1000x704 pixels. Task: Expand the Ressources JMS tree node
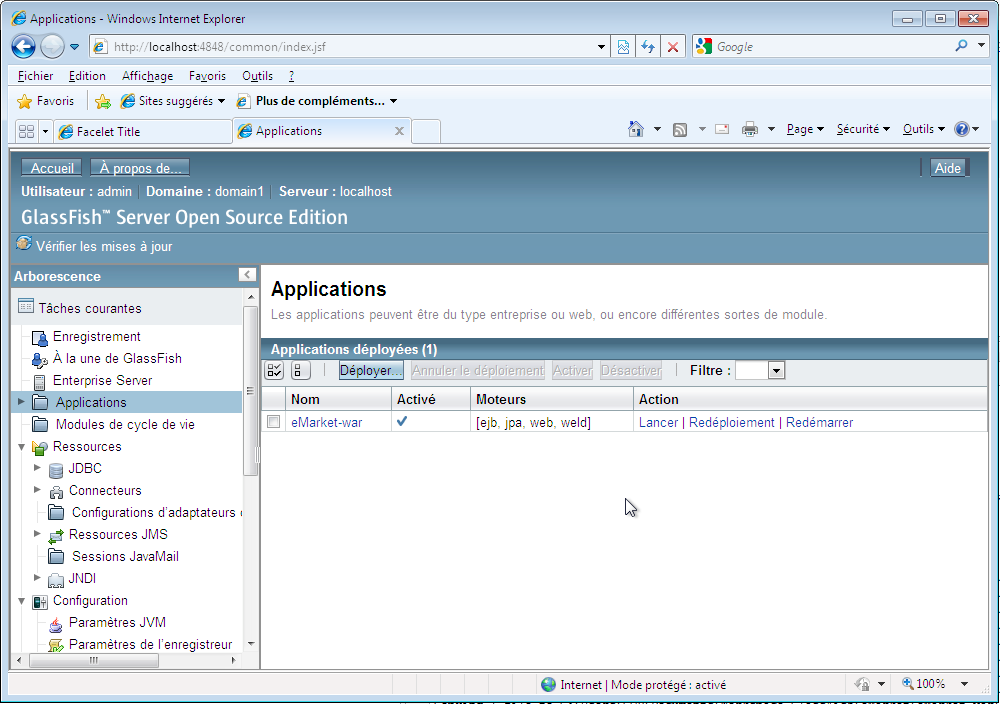coord(37,534)
